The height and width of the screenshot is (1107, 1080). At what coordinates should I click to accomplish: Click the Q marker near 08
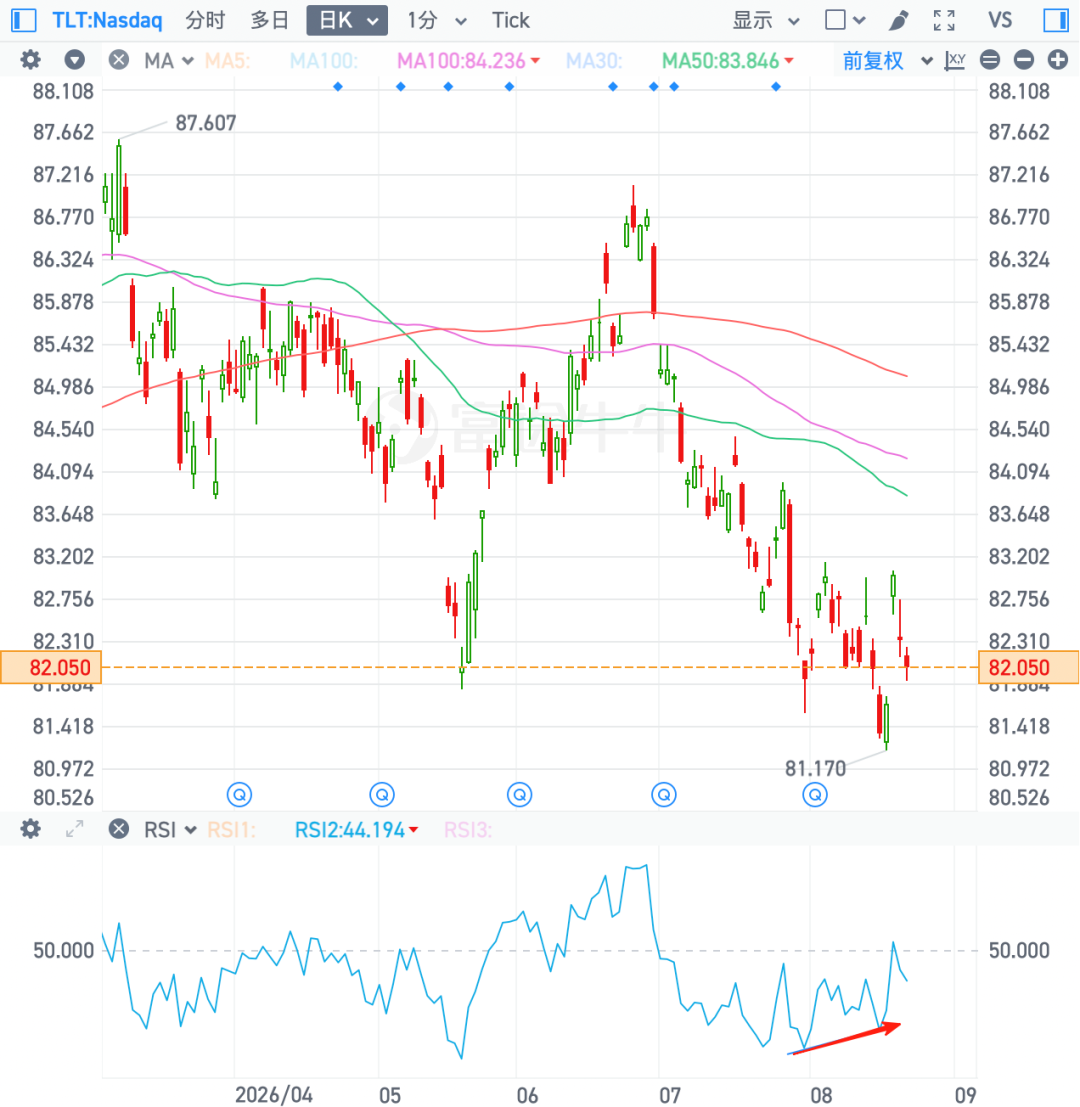[x=815, y=795]
